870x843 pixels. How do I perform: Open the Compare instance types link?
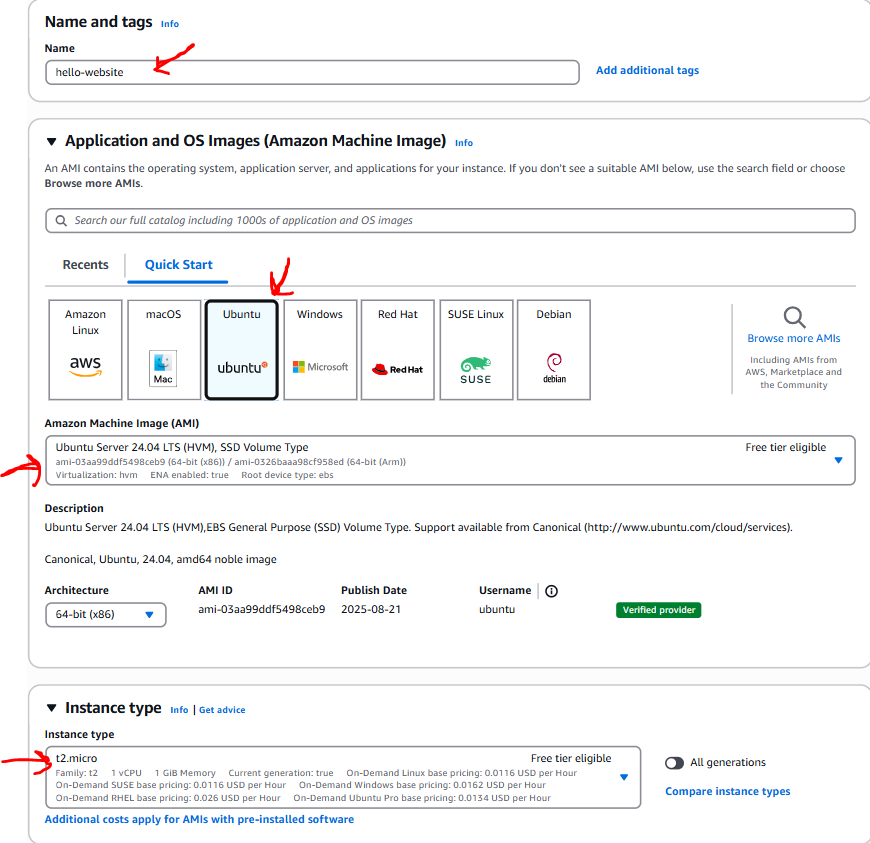(727, 792)
